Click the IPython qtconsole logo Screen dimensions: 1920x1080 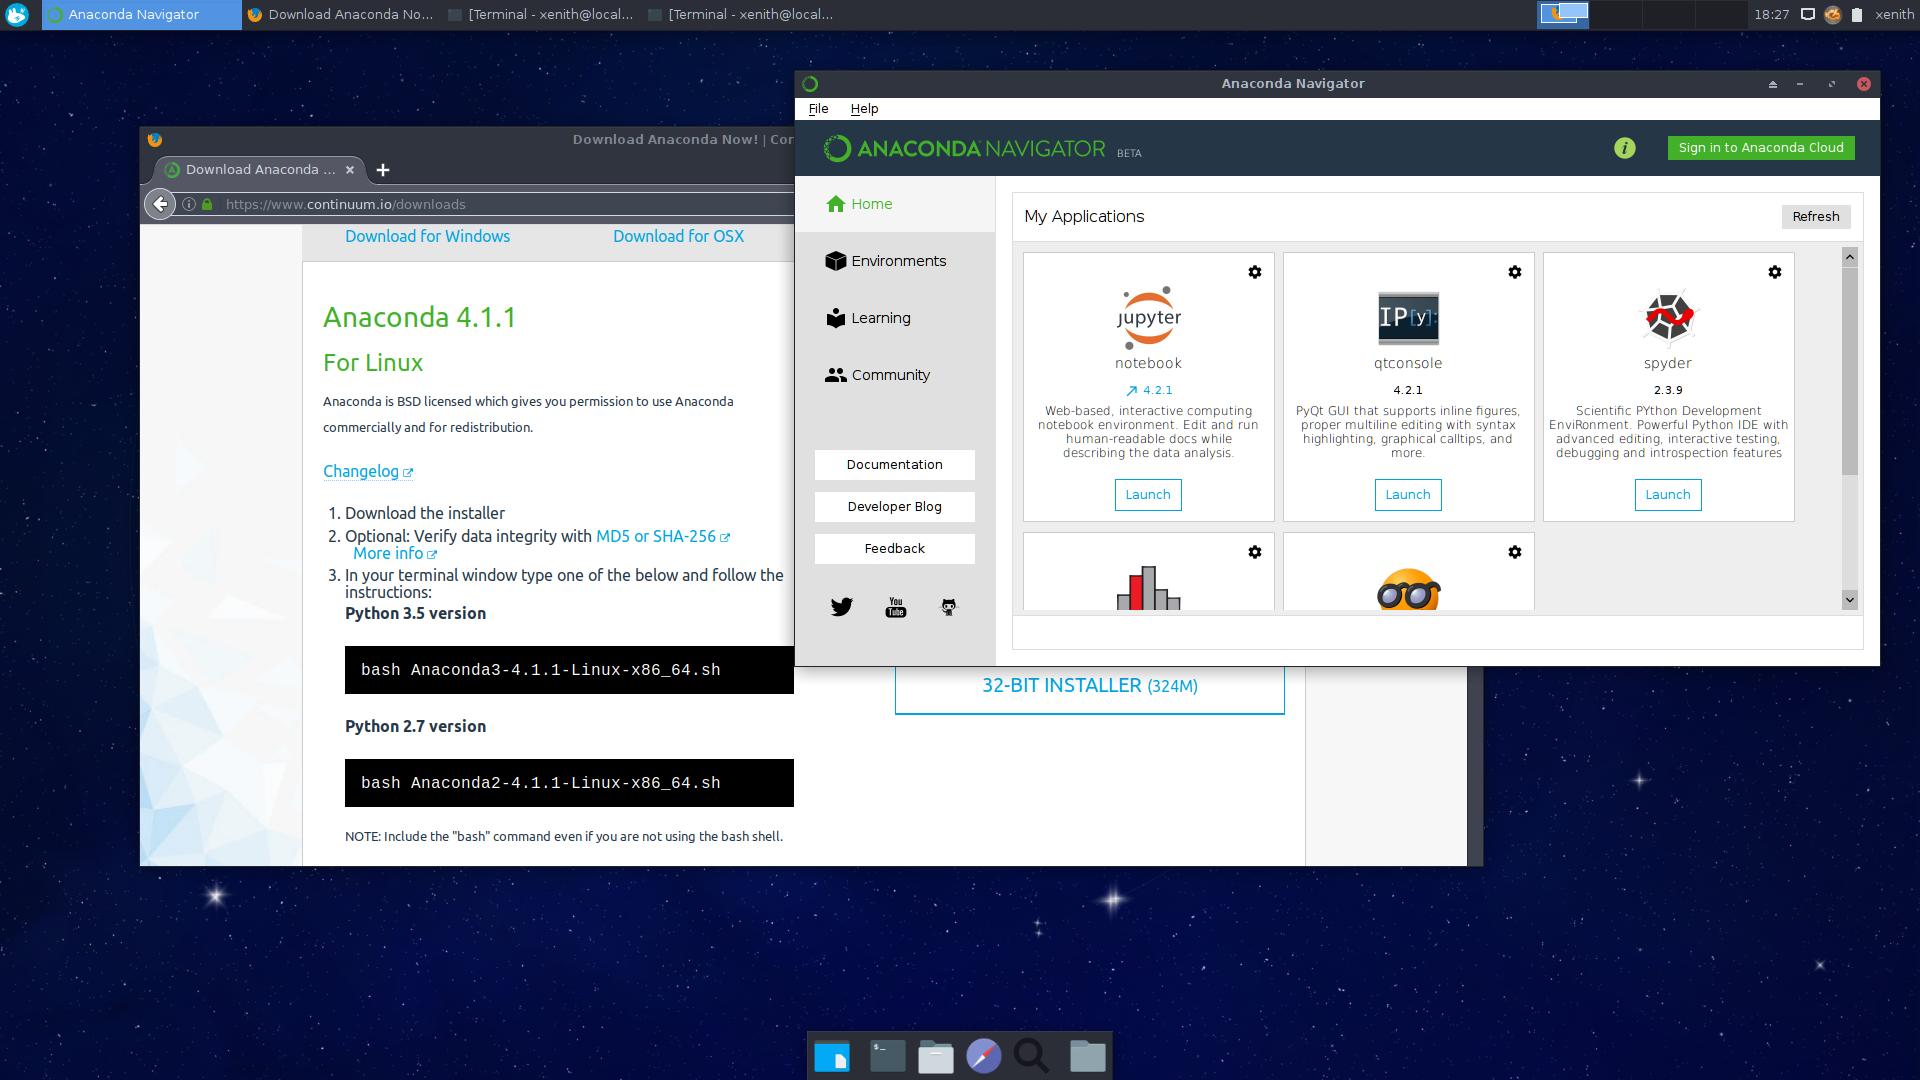pyautogui.click(x=1408, y=318)
